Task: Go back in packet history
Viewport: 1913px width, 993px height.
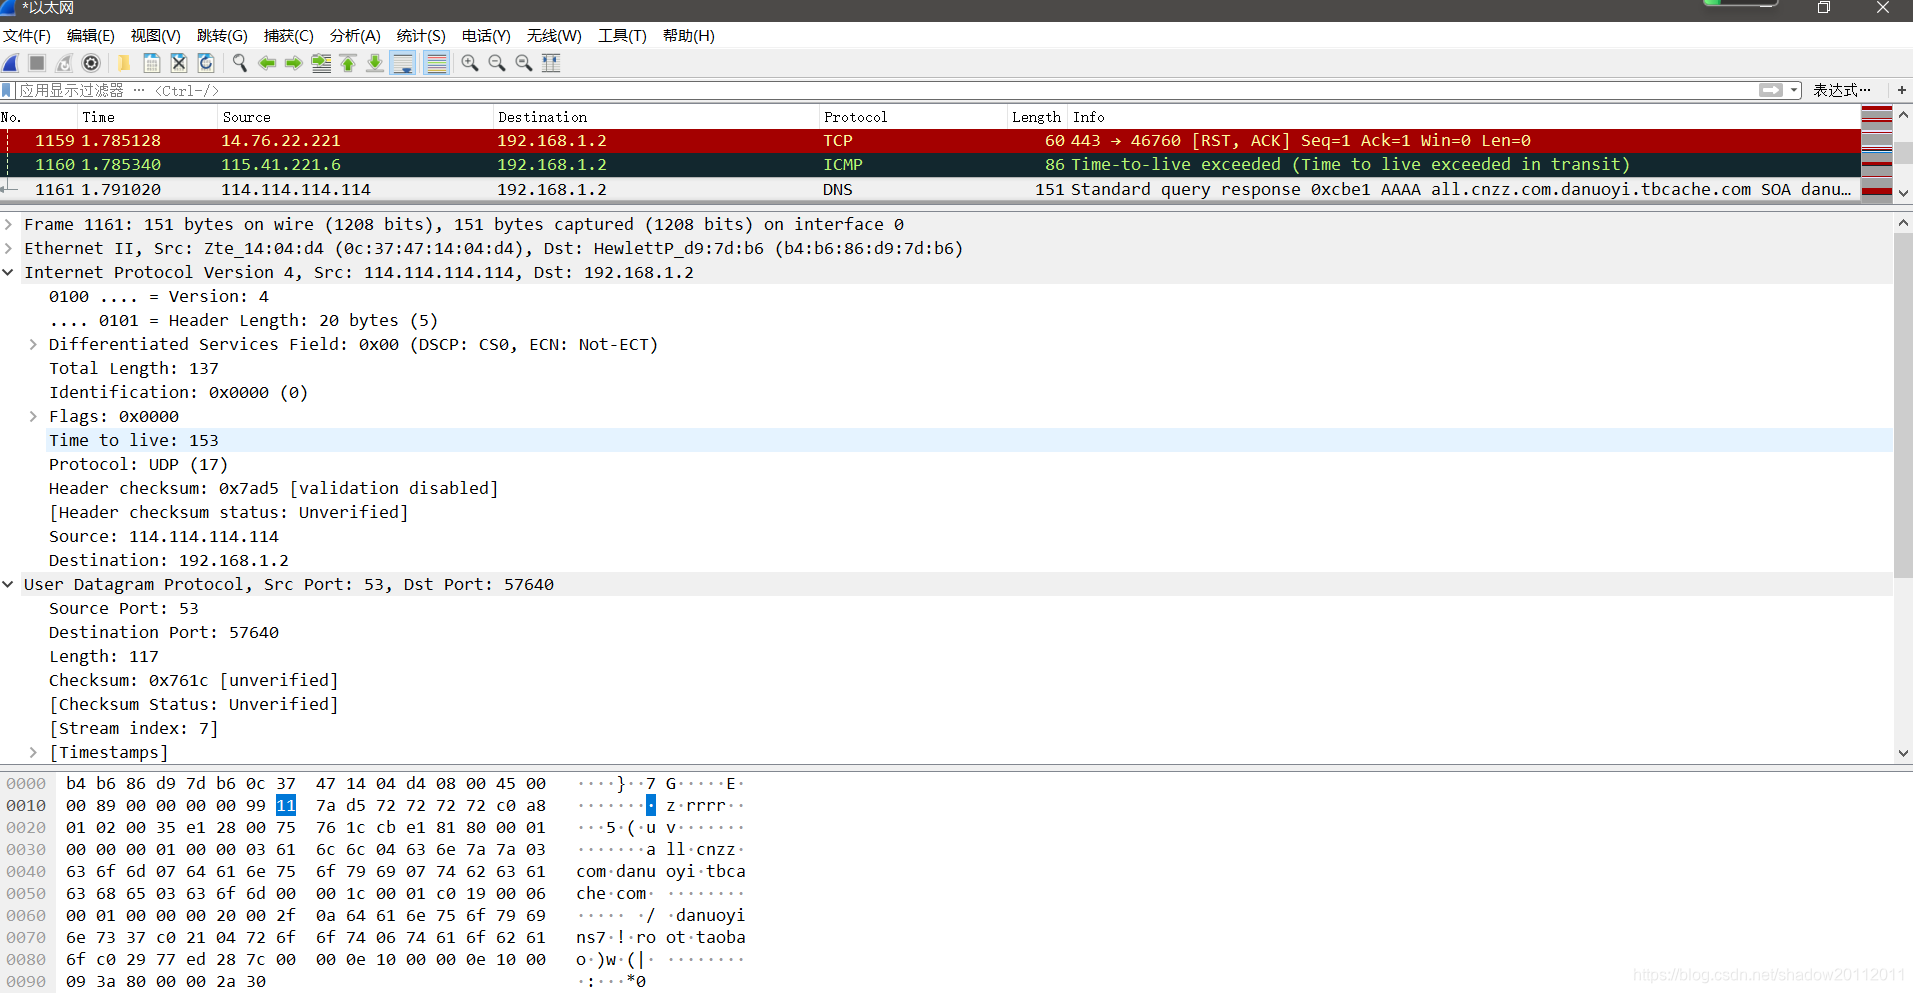Action: pyautogui.click(x=267, y=63)
